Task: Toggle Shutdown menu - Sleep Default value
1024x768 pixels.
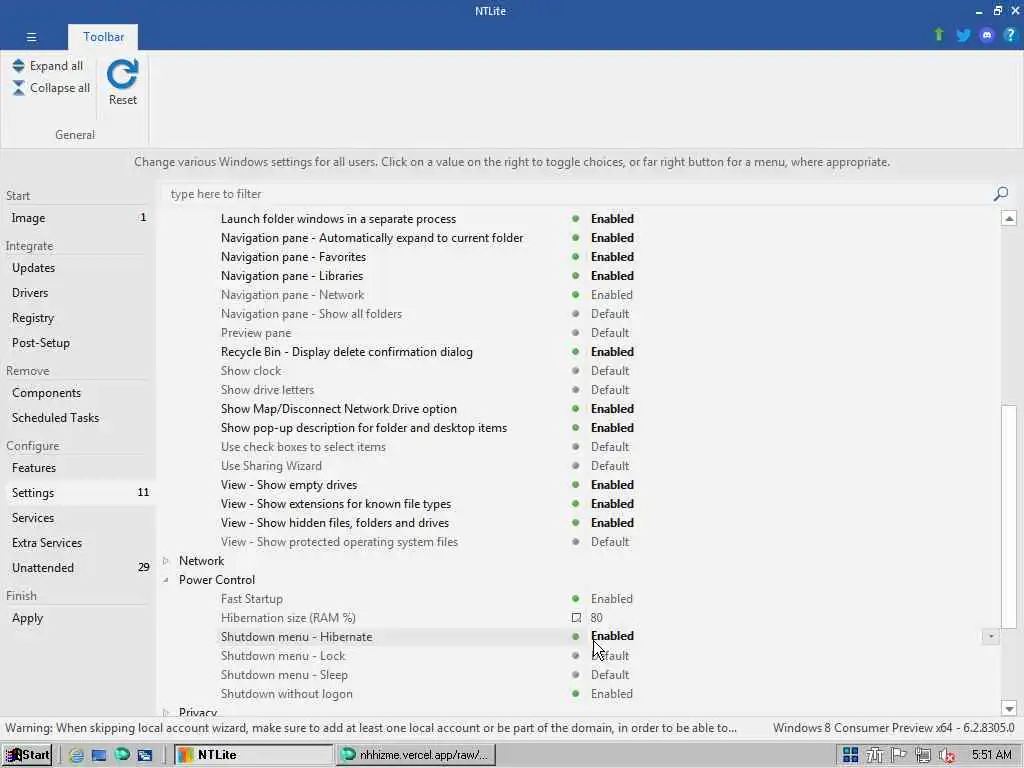Action: (609, 675)
